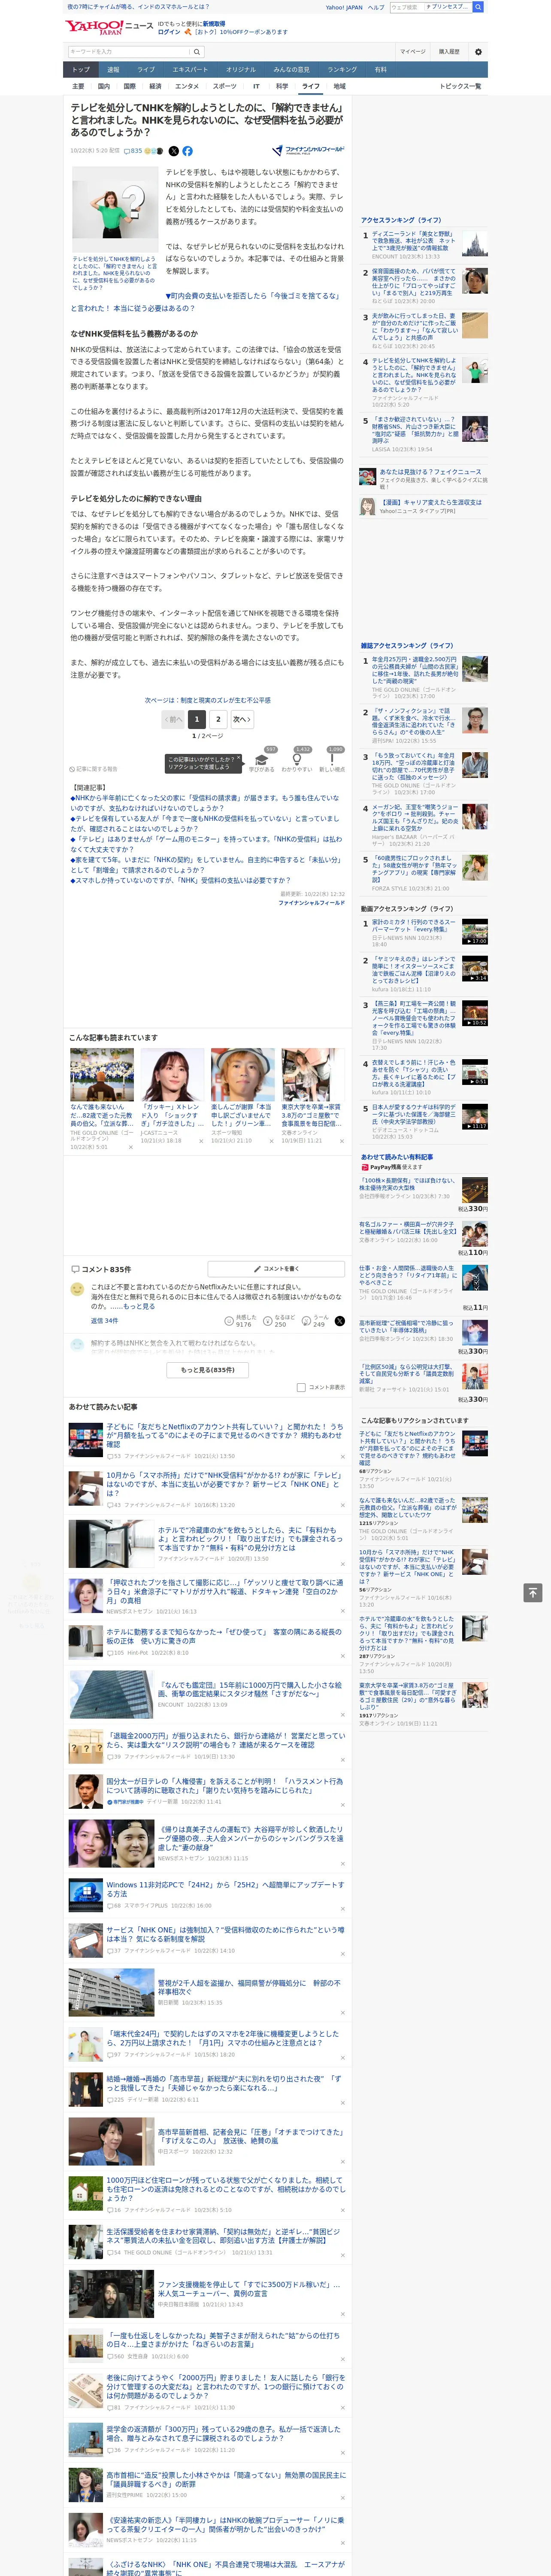Screen dimensions: 551x2576
Task: Open ranking item 保育園面接のため バリバリ働いて
Action: coord(414,282)
